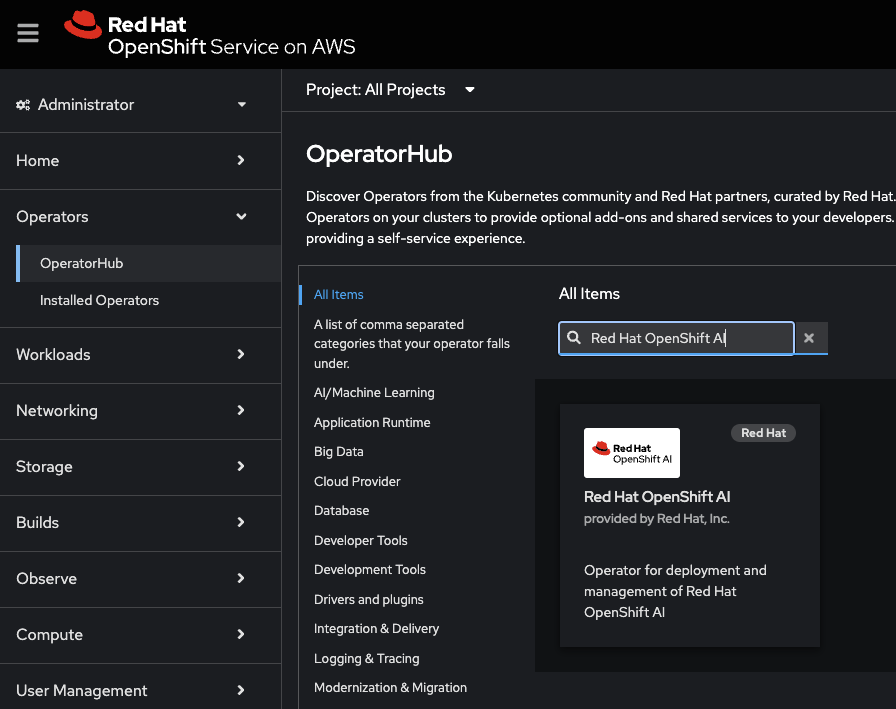The width and height of the screenshot is (896, 709).
Task: Select the All Items category
Action: coord(339,295)
